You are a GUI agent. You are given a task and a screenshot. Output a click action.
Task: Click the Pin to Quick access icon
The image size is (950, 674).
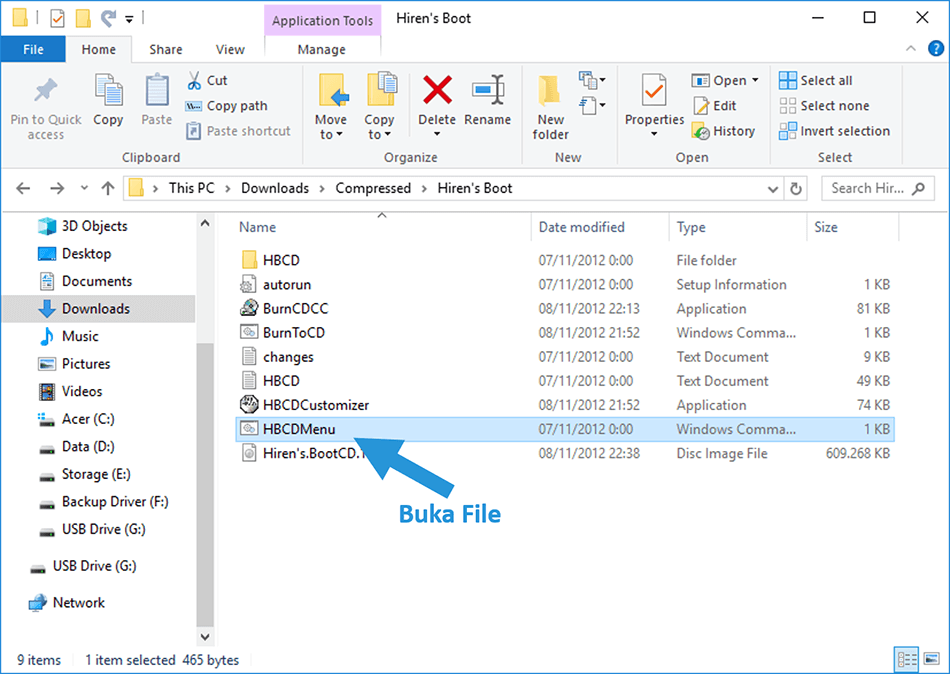(x=45, y=92)
